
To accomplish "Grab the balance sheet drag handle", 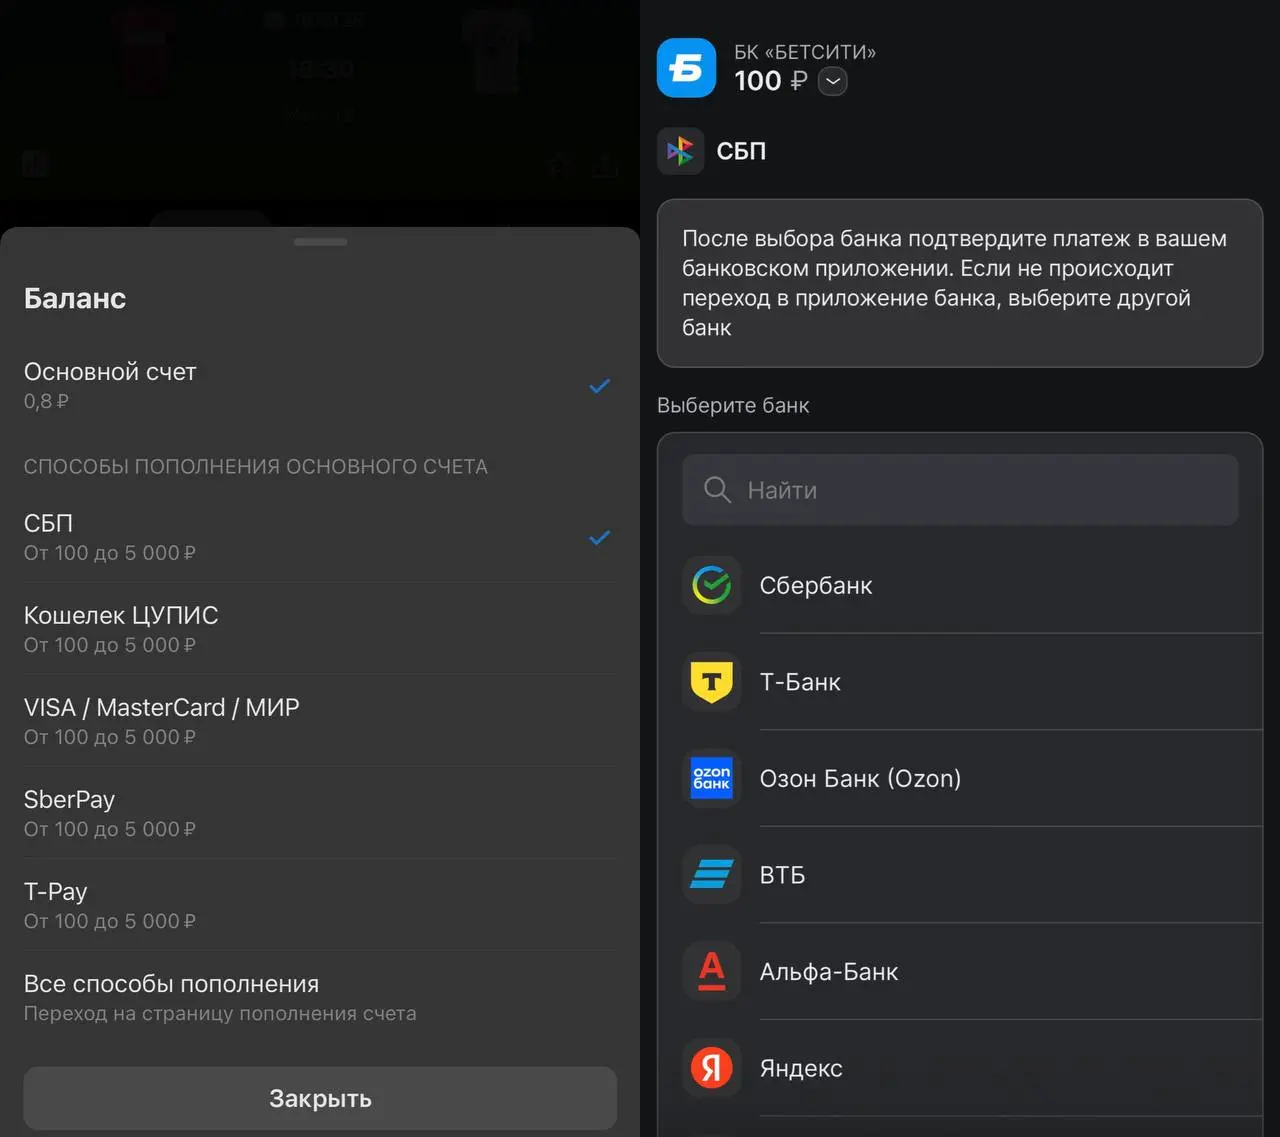I will [x=320, y=242].
